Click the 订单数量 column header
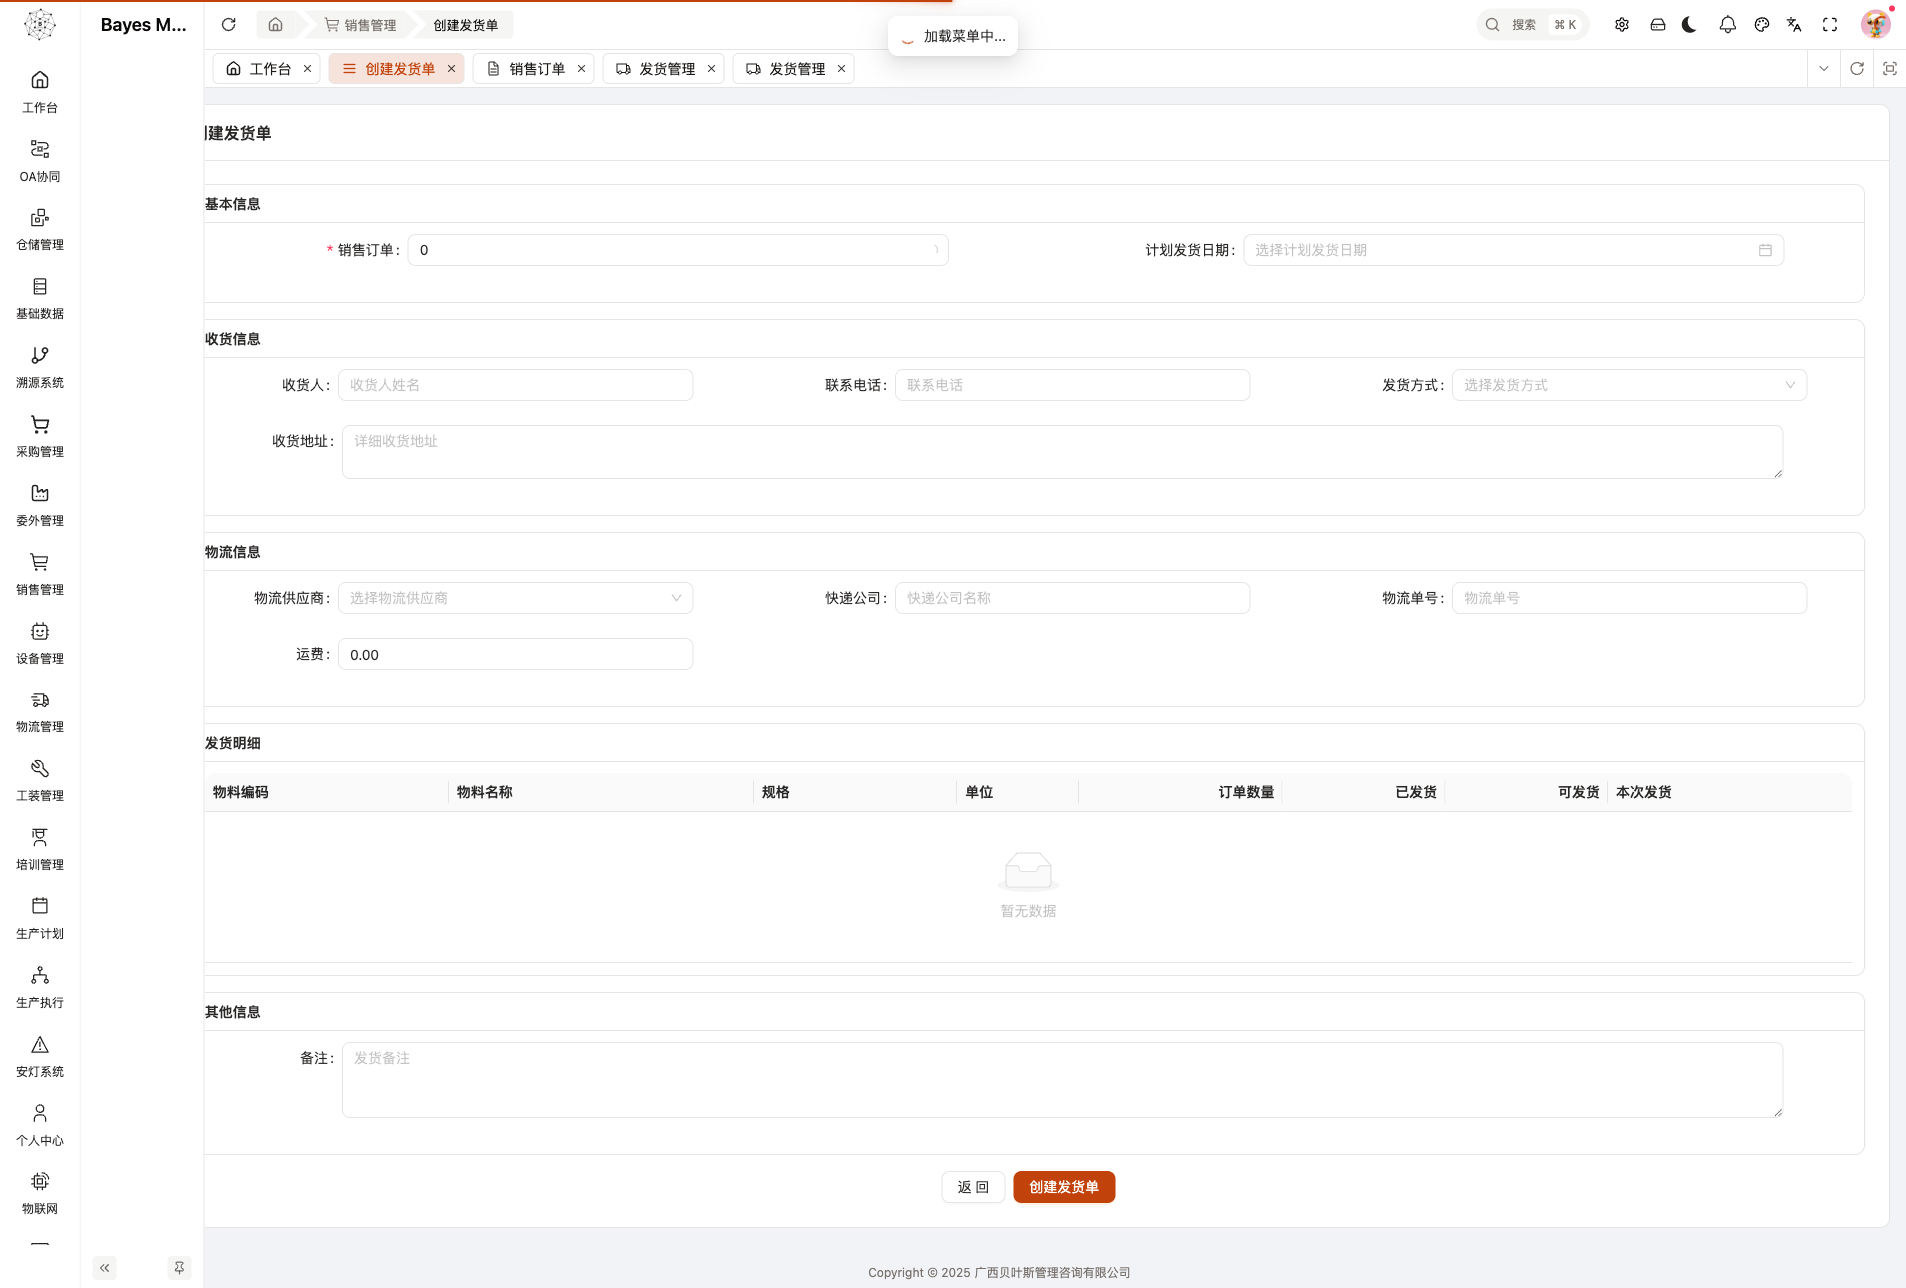The height and width of the screenshot is (1288, 1906). click(x=1180, y=792)
